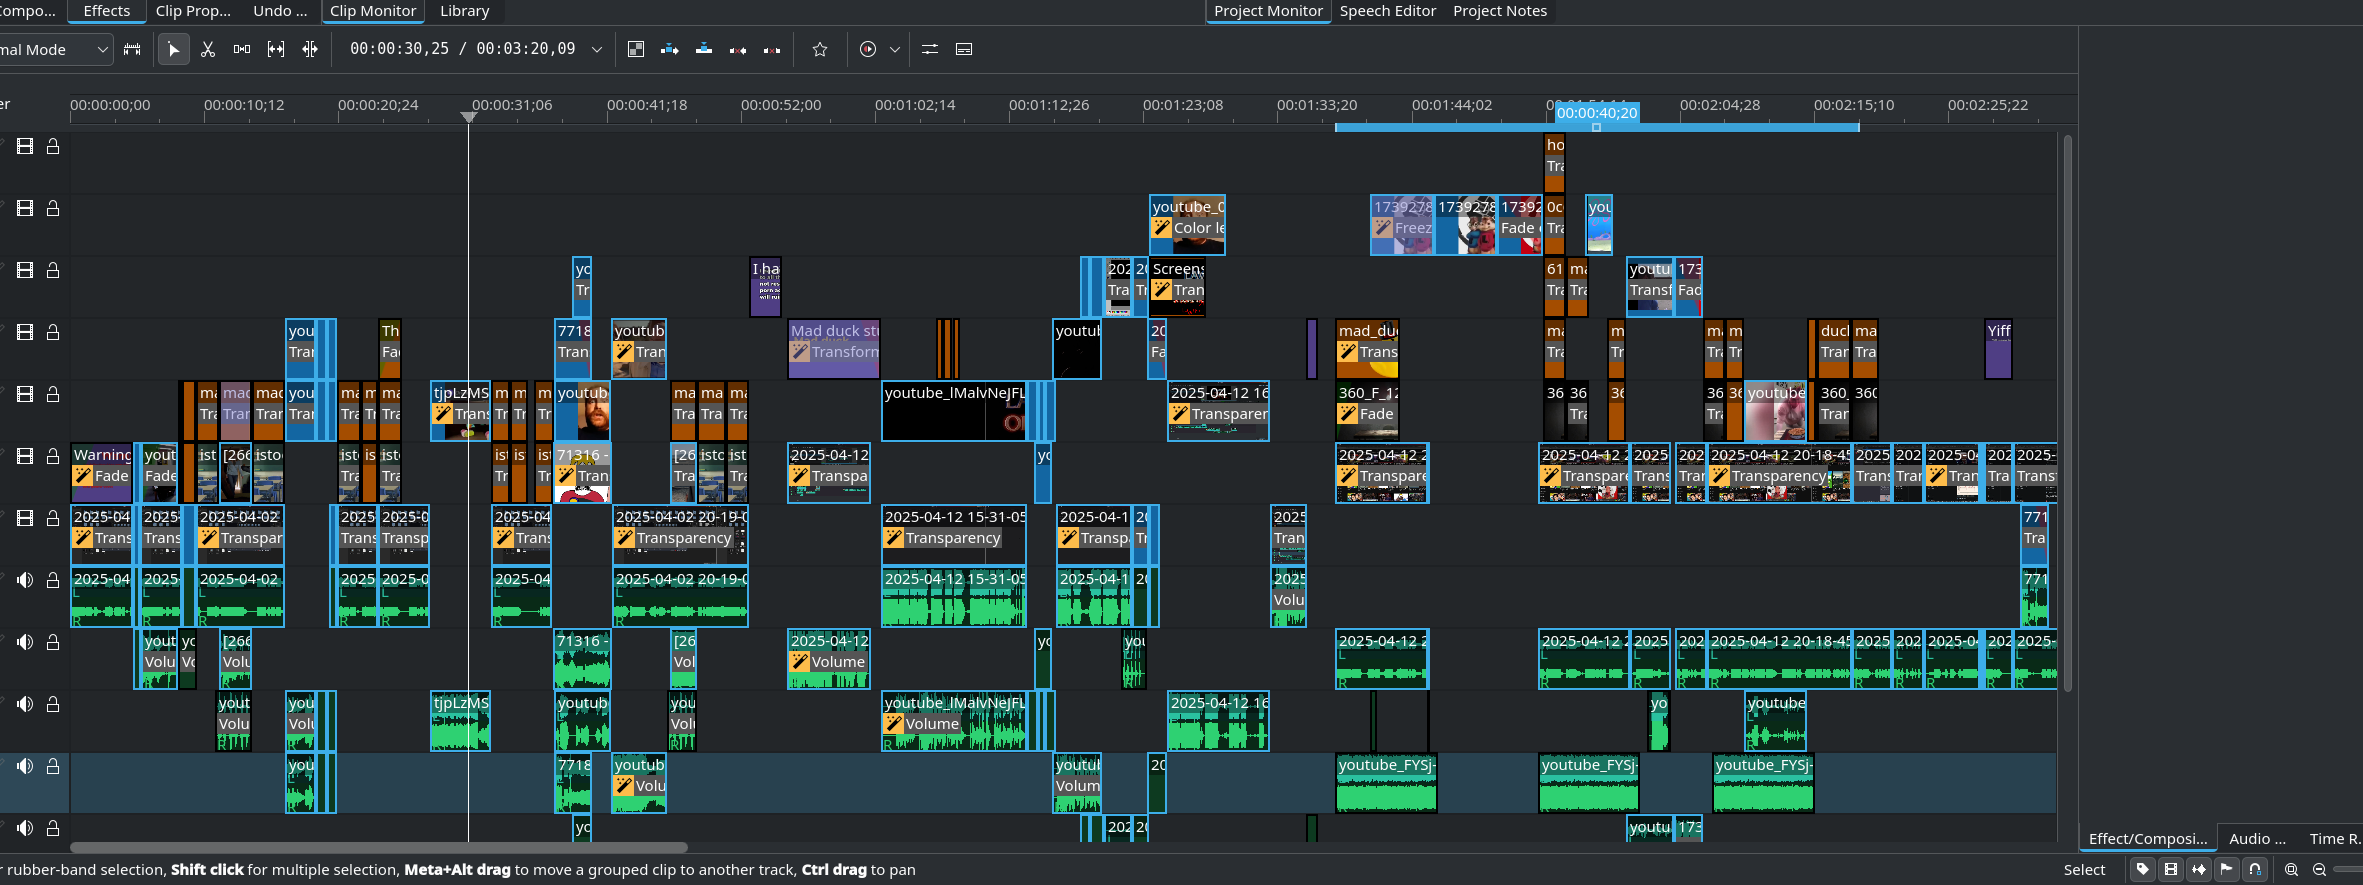The height and width of the screenshot is (885, 2363).
Task: Click the track compositing checkerboard icon
Action: (x=635, y=49)
